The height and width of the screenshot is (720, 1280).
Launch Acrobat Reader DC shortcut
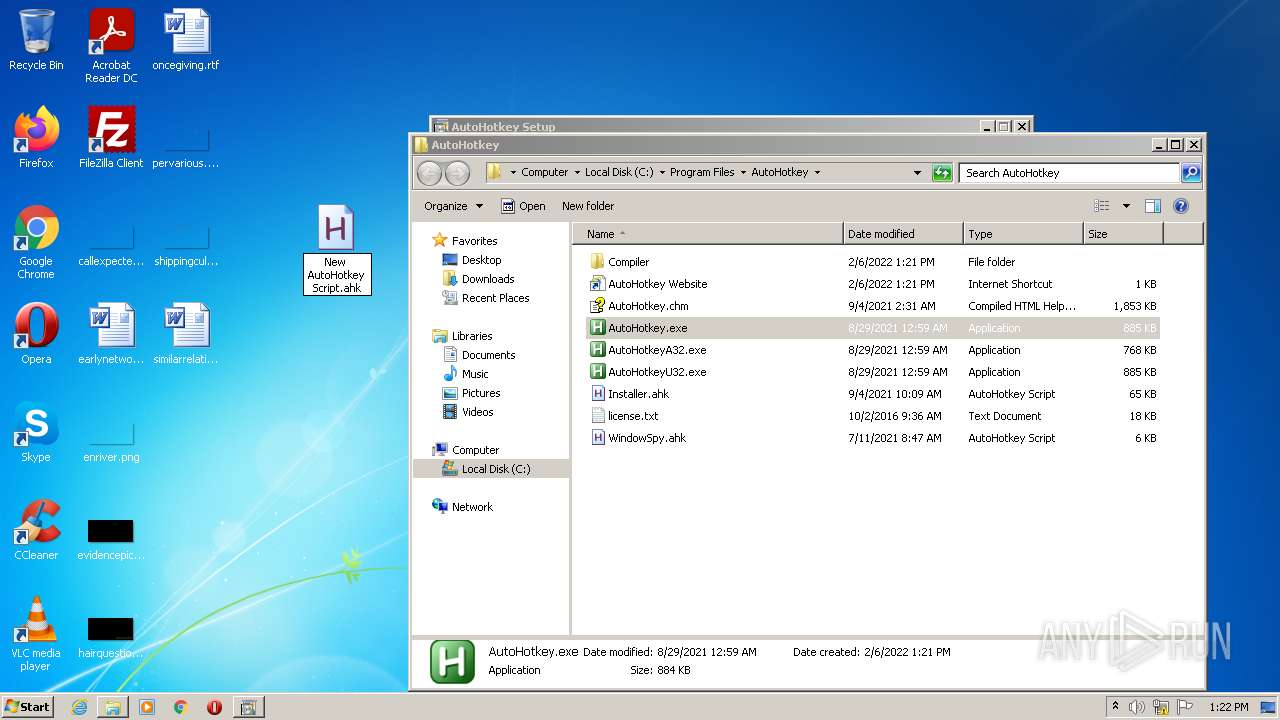click(111, 46)
